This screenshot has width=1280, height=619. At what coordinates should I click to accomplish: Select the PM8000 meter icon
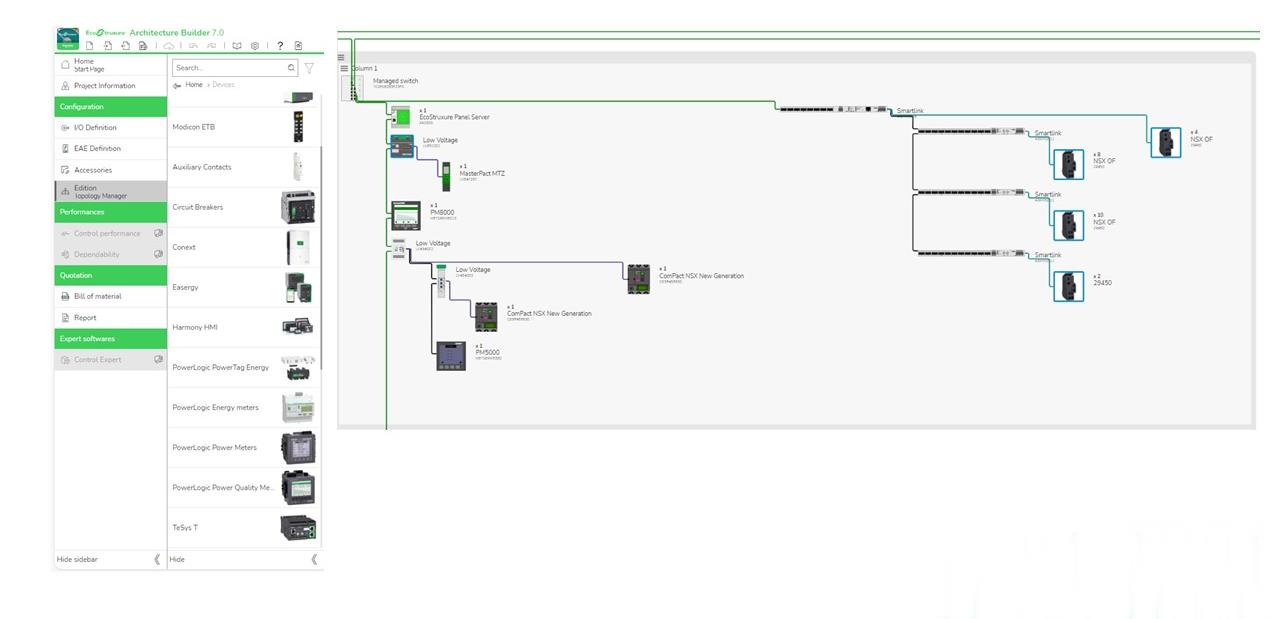pyautogui.click(x=405, y=215)
